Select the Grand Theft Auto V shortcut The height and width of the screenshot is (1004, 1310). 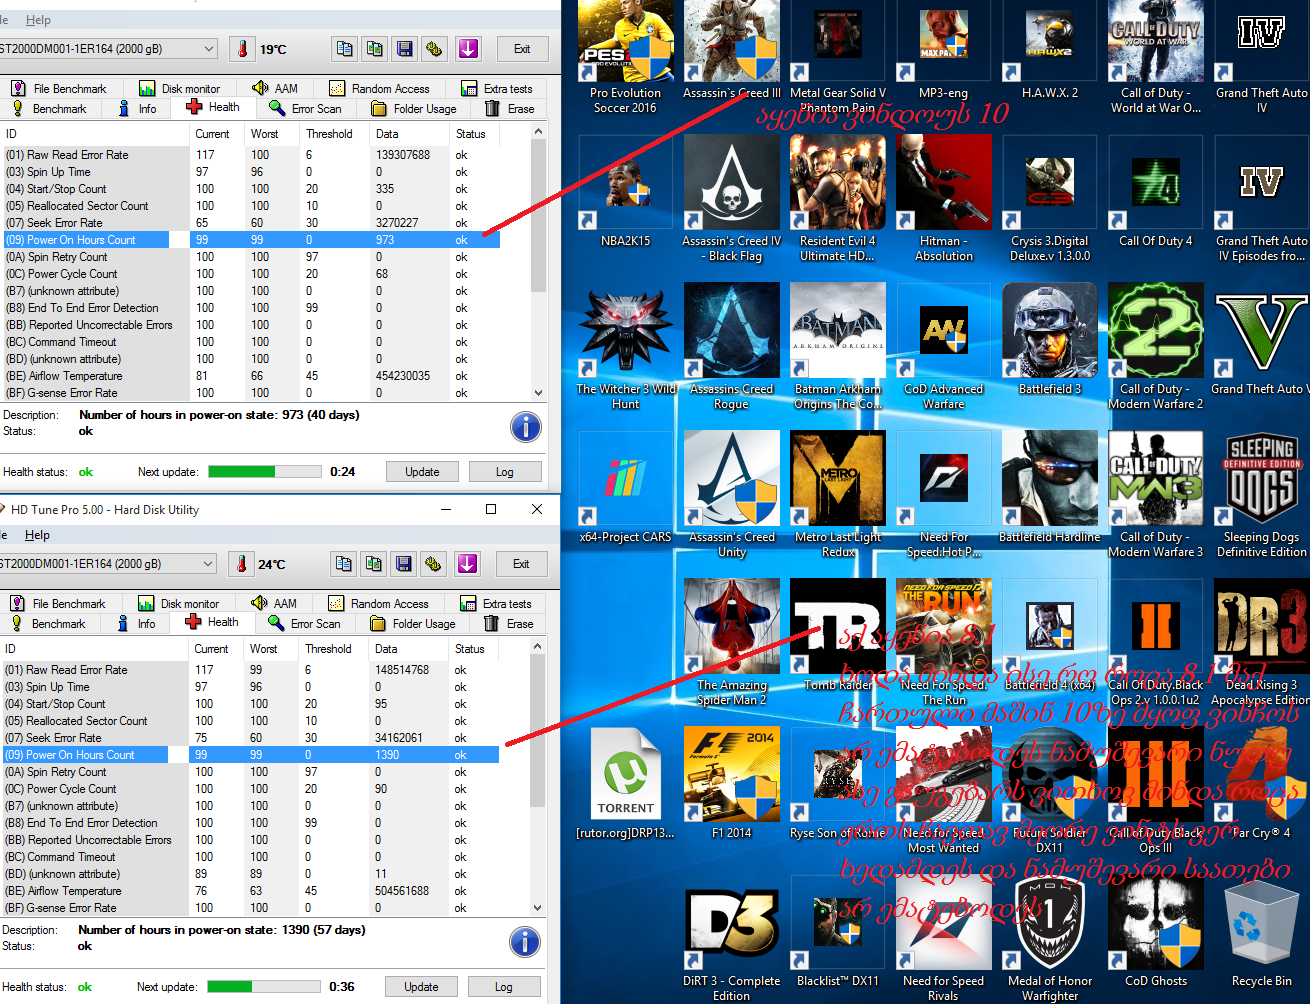(x=1260, y=339)
